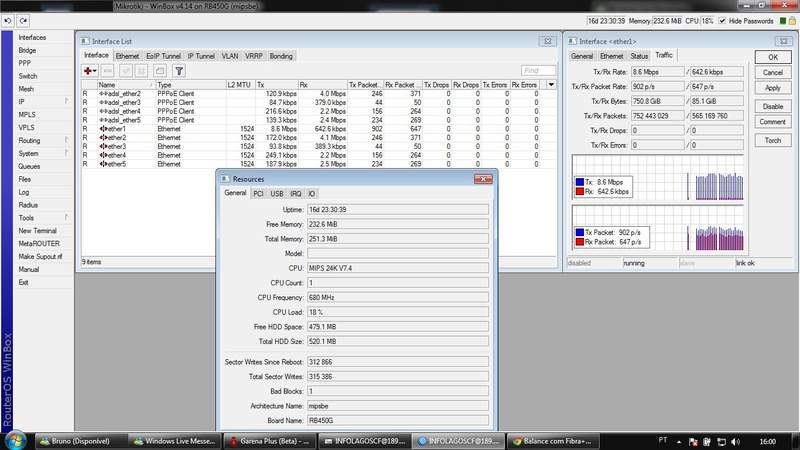This screenshot has height=450, width=800.
Task: Select the adsl_ether5 PPPoE Client row
Action: coord(318,120)
